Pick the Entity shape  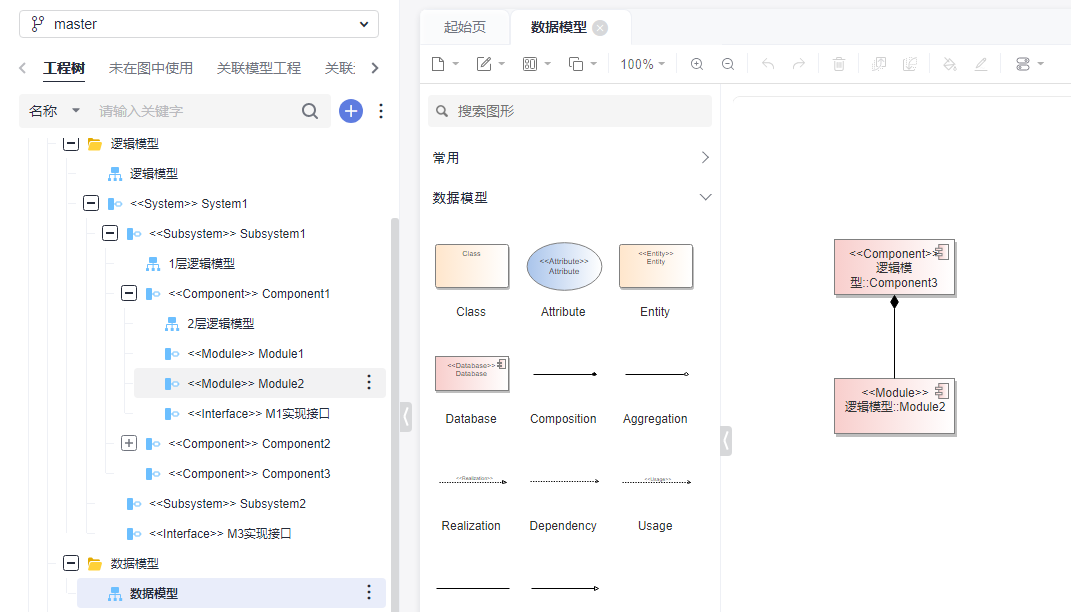(655, 266)
